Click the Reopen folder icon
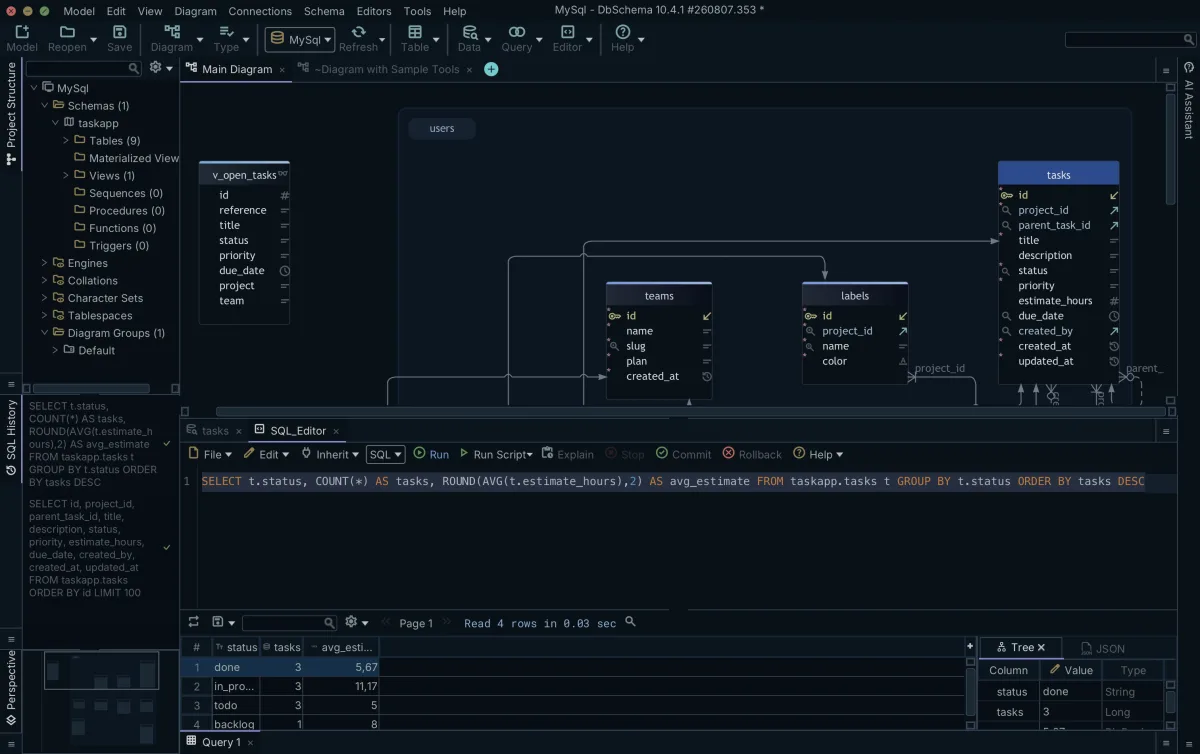1200x754 pixels. coord(67,32)
